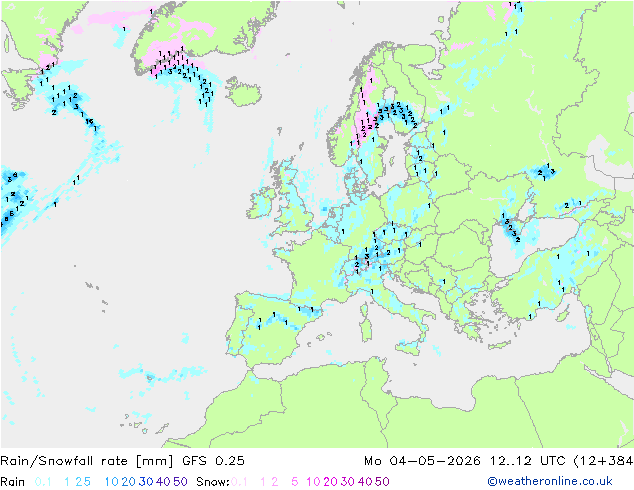This screenshot has width=634, height=490.
Task: Select the Snow 50 legend value
Action: 382,482
